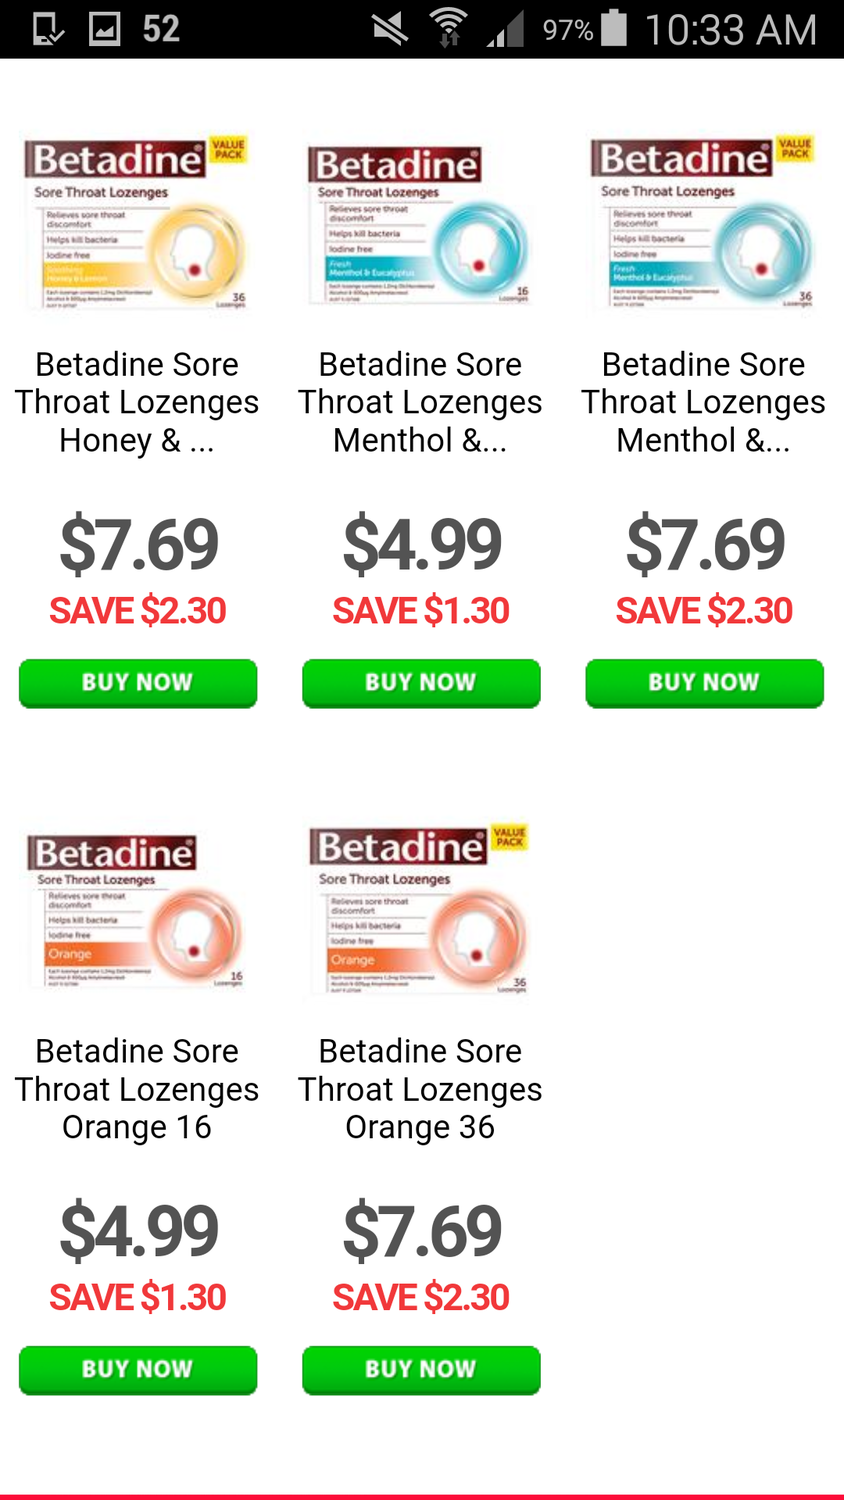The width and height of the screenshot is (844, 1500).
Task: Buy Now the Menthol value pack lozenges
Action: coord(704,683)
